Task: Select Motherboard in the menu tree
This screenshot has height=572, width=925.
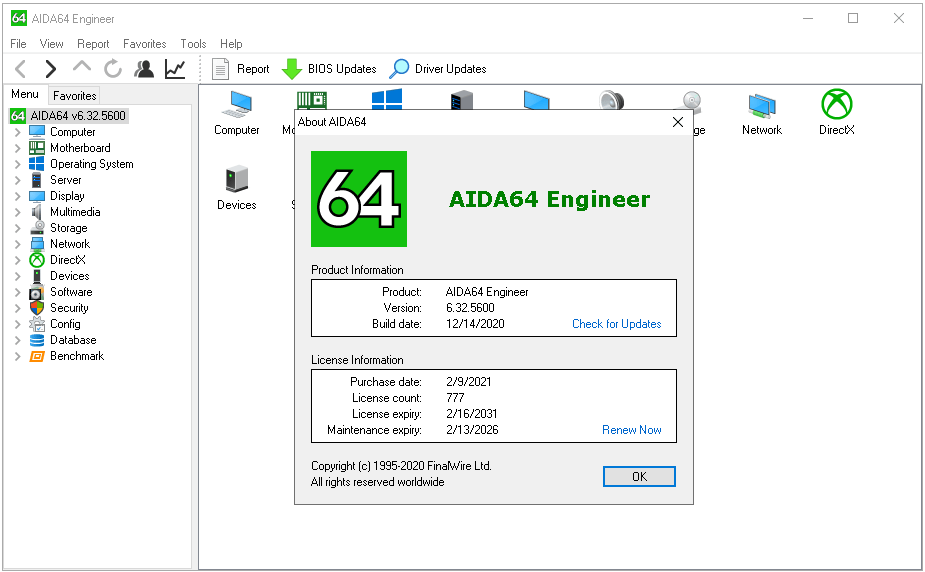Action: 80,148
